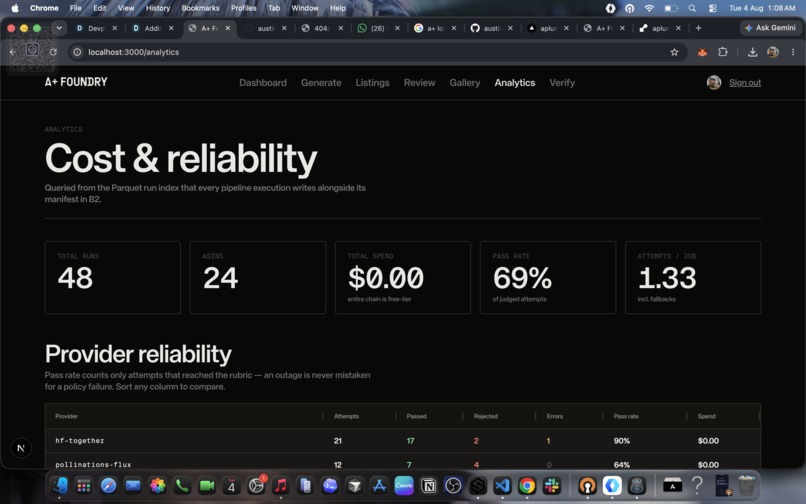Bookmark this page with the star icon
806x504 pixels.
click(x=674, y=52)
